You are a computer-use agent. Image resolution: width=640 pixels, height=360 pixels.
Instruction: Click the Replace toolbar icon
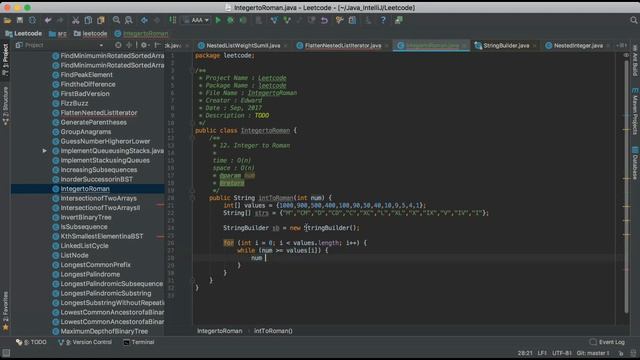coord(129,20)
